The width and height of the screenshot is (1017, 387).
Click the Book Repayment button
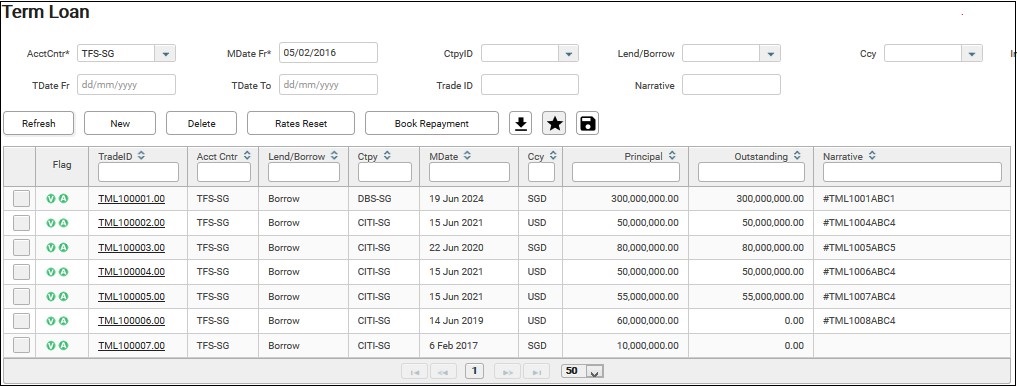point(432,123)
